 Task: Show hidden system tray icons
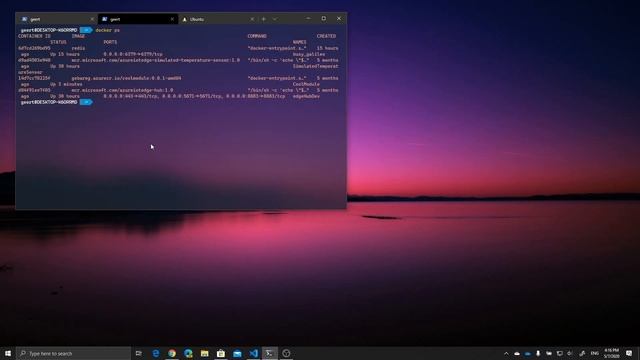506,353
